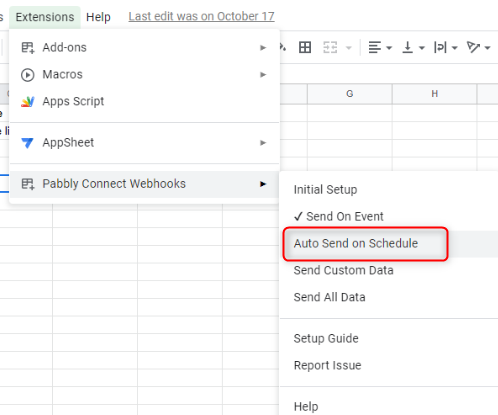Open the merge cells dropdown arrow
498x415 pixels.
tap(349, 48)
